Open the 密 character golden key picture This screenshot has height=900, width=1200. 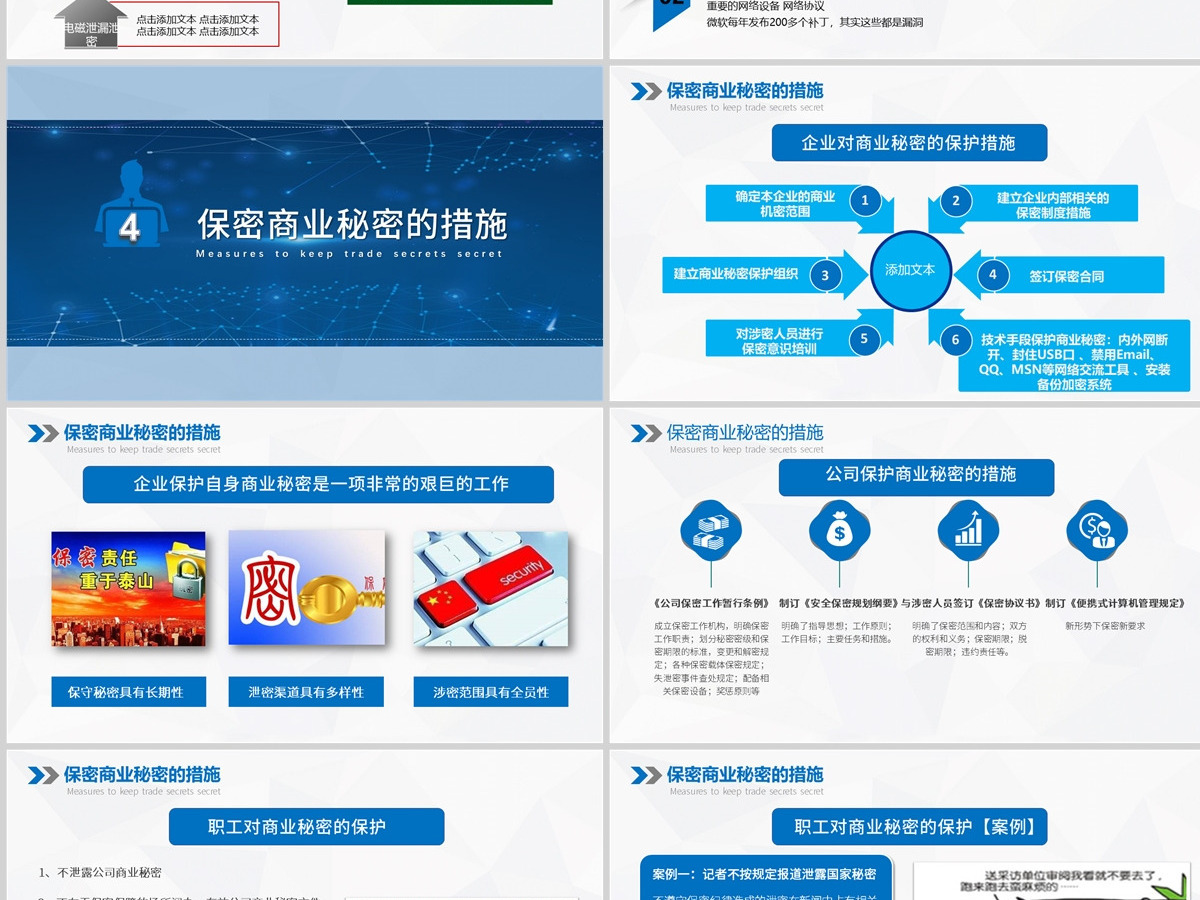click(307, 588)
